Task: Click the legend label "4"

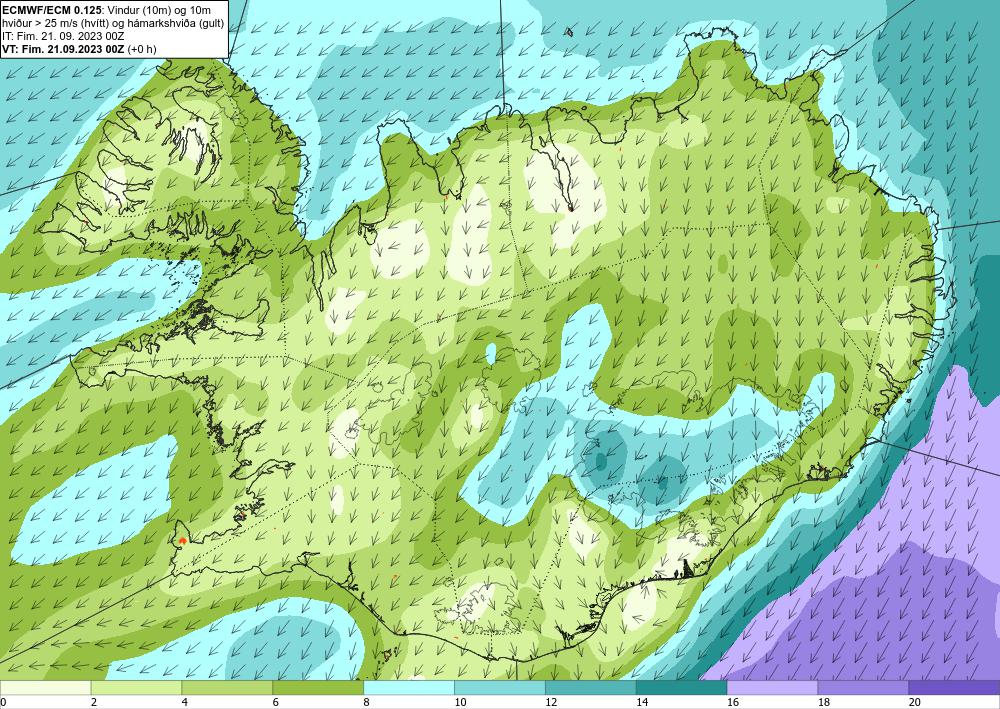Action: click(185, 702)
